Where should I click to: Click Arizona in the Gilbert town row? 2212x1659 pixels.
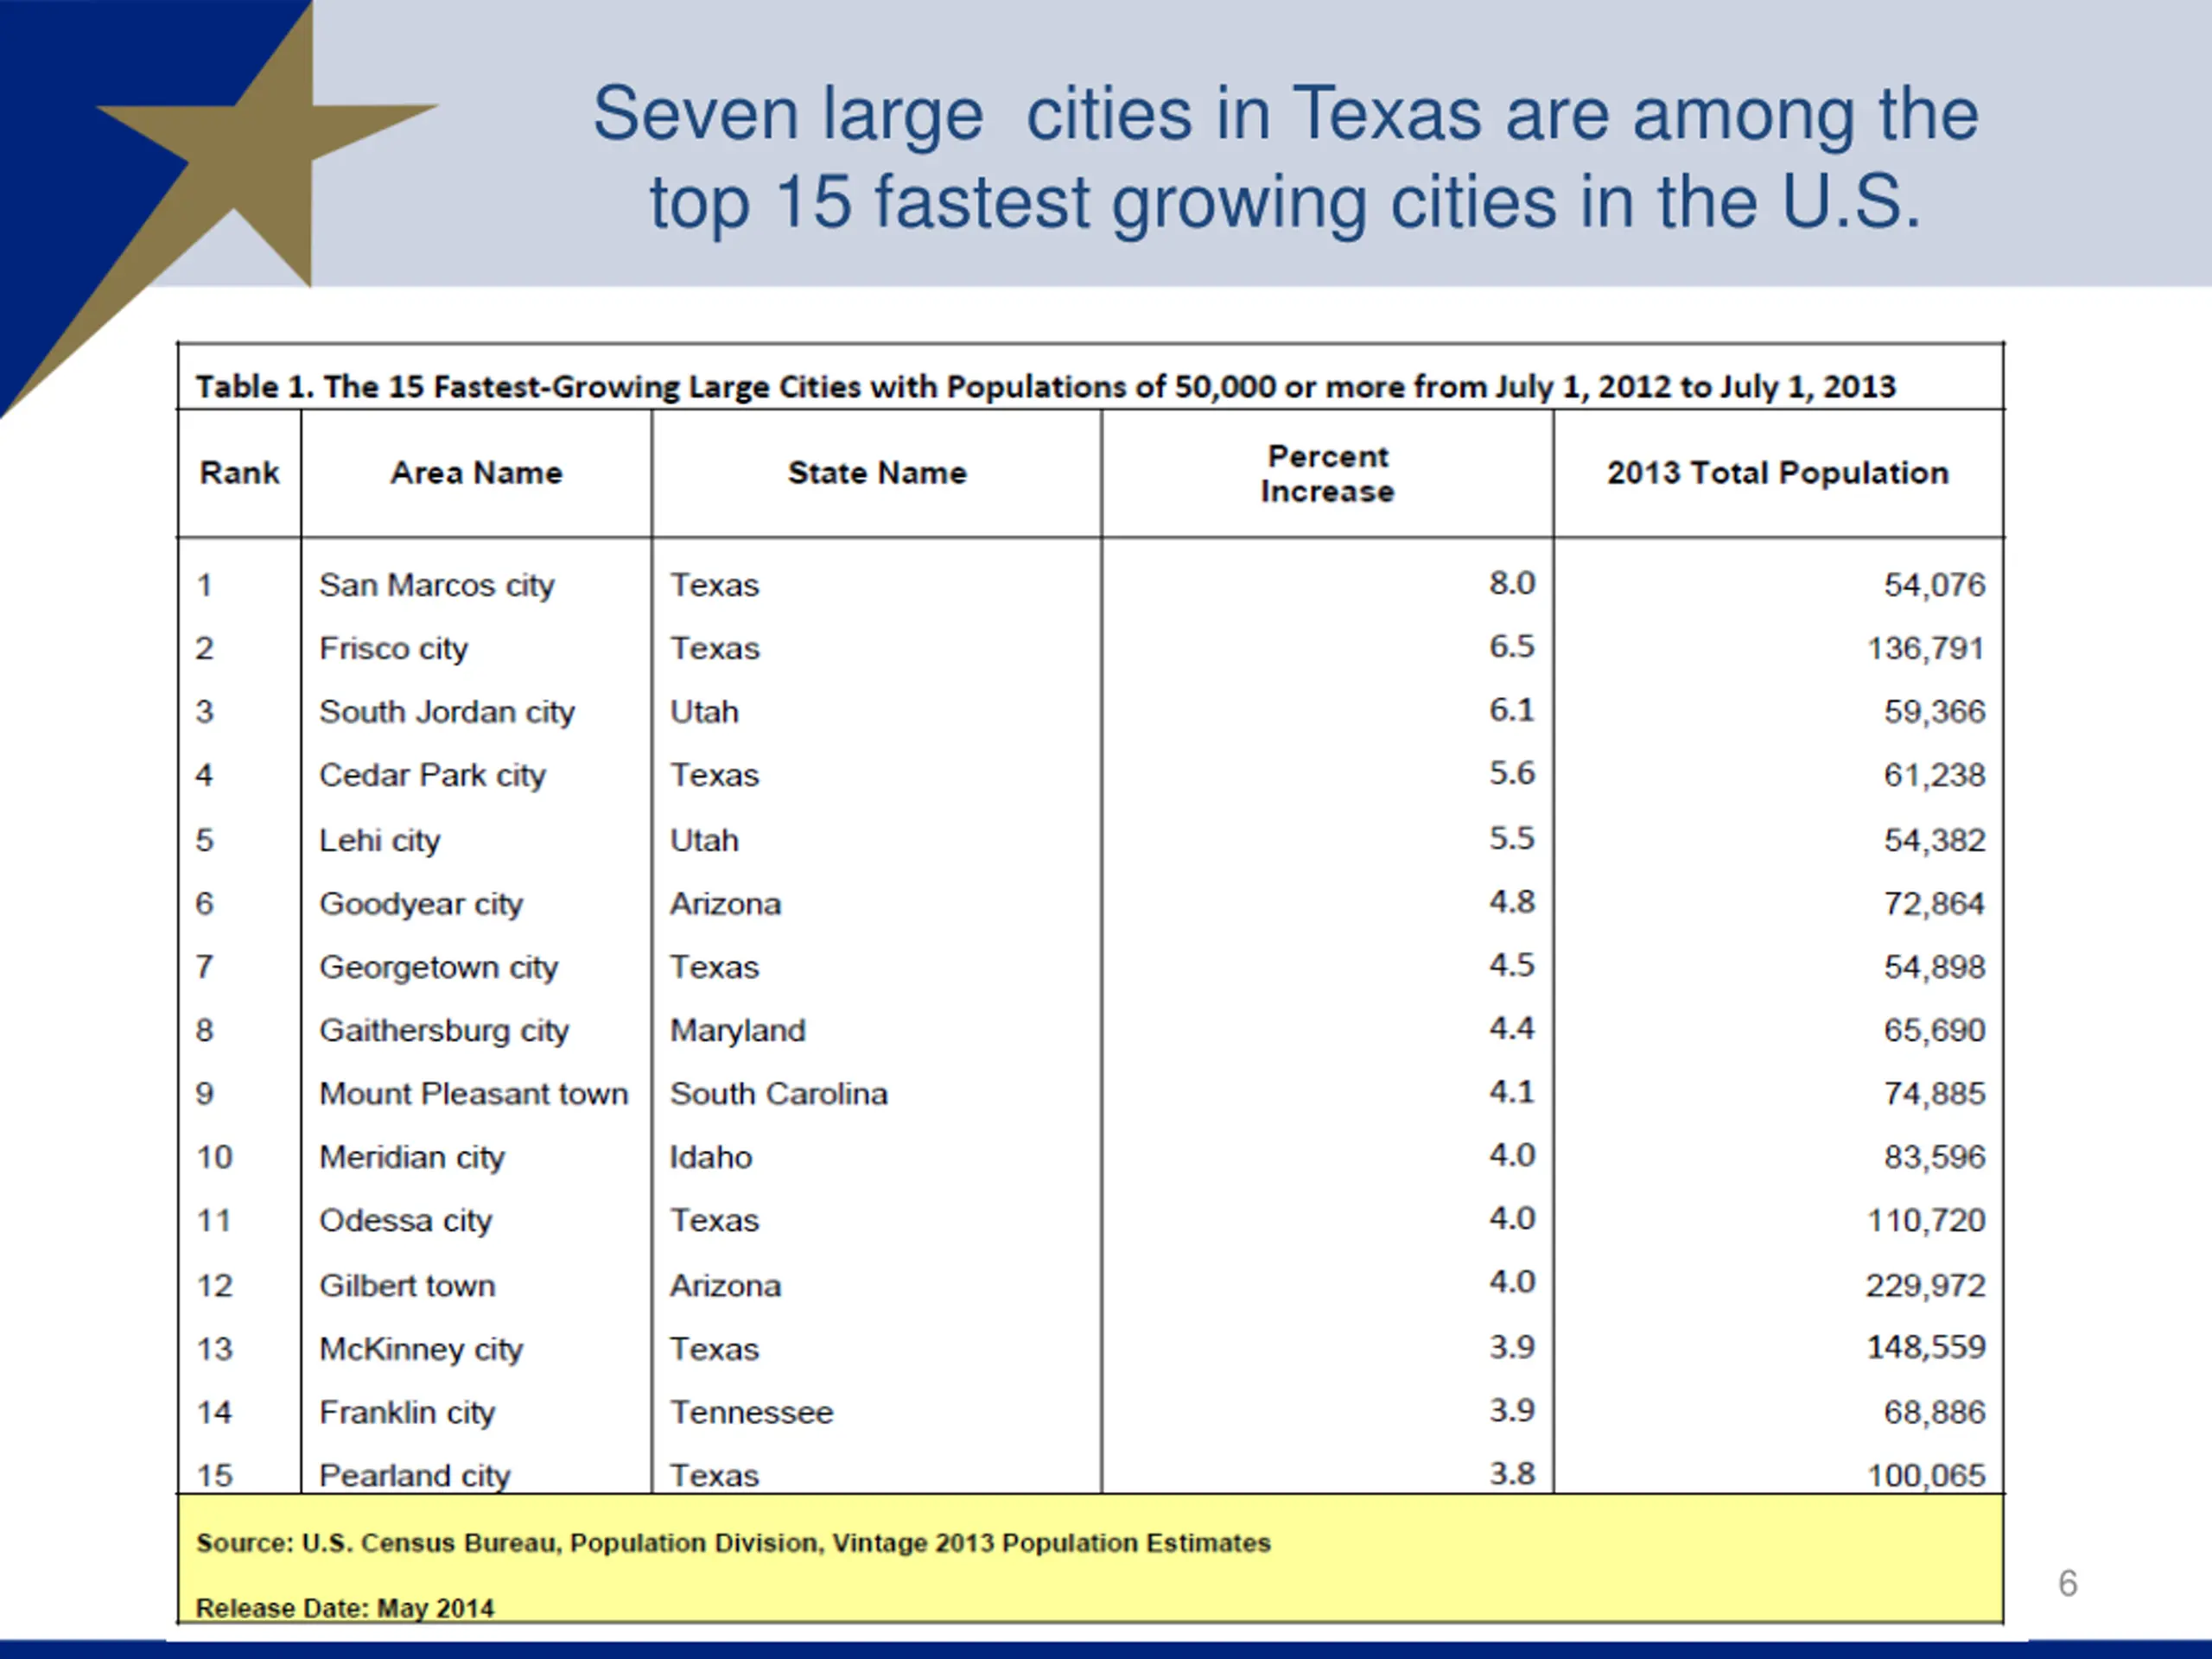pyautogui.click(x=725, y=1286)
